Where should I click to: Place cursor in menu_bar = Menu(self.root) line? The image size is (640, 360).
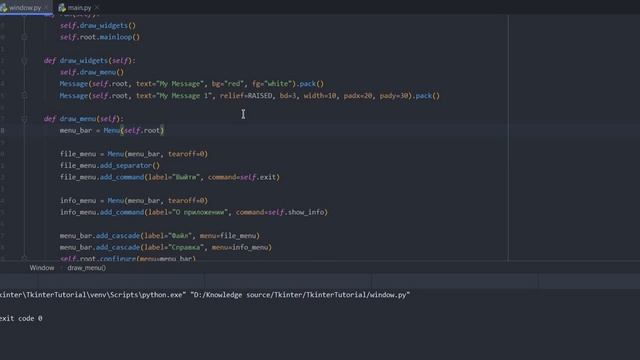[112, 131]
